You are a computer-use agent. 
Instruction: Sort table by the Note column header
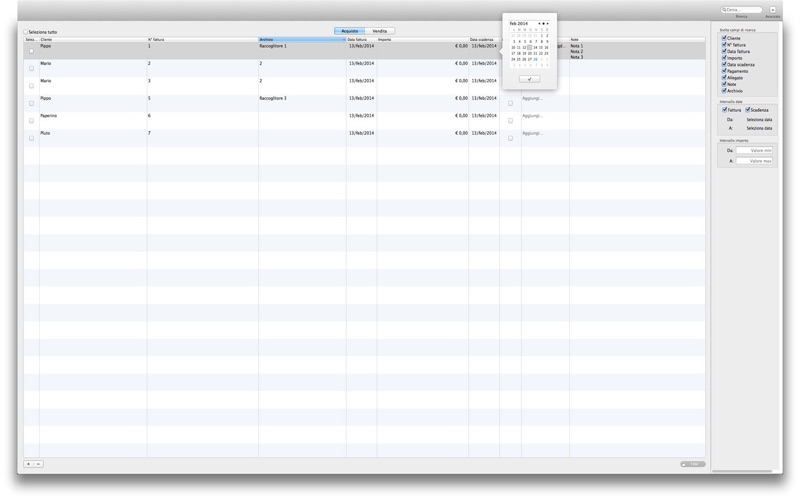(637, 39)
